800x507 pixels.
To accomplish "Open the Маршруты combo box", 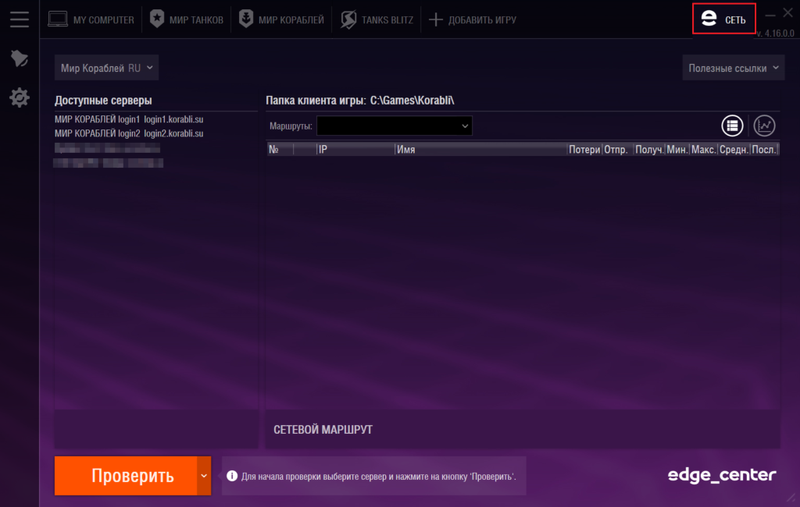I will coord(394,126).
